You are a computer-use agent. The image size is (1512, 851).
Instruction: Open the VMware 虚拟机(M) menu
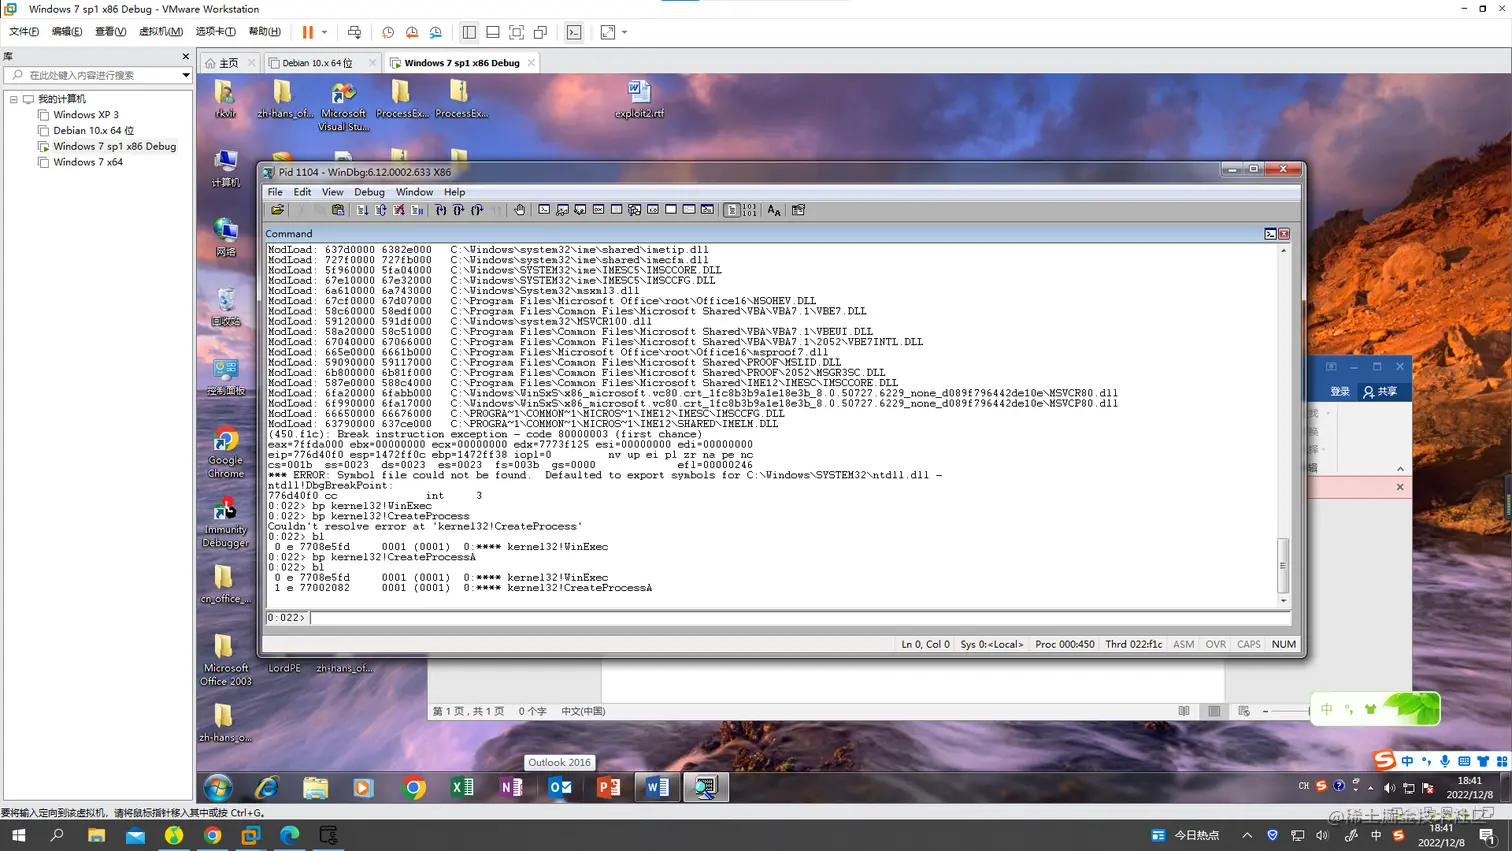[x=160, y=32]
